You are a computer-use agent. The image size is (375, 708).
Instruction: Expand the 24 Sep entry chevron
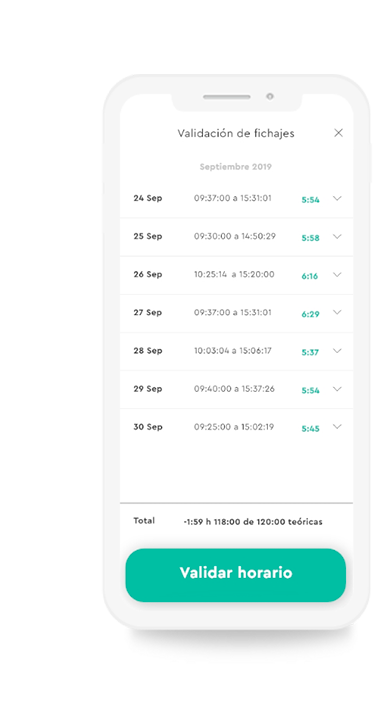(x=337, y=198)
